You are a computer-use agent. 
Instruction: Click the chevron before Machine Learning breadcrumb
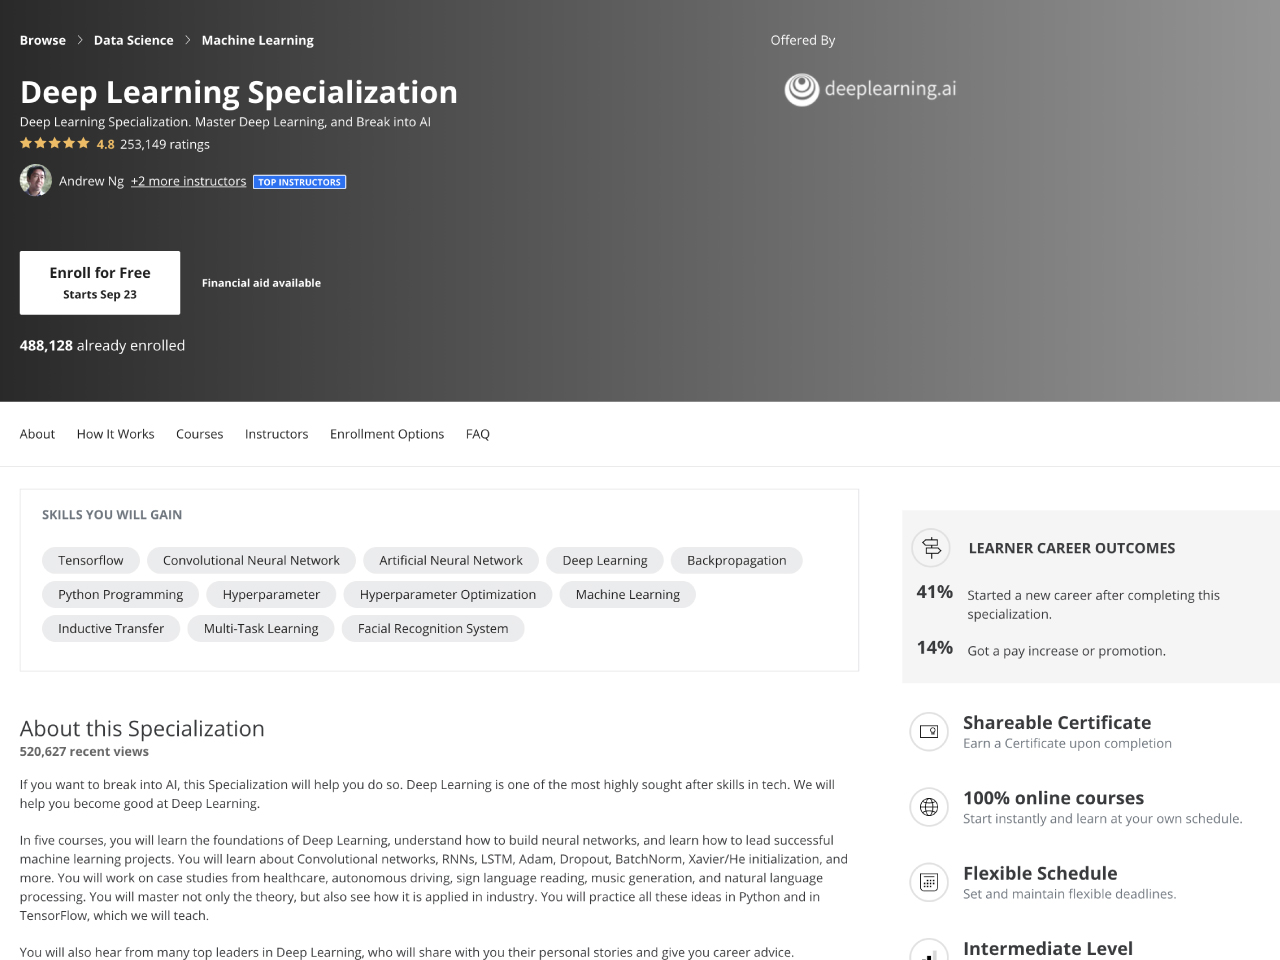click(x=187, y=40)
